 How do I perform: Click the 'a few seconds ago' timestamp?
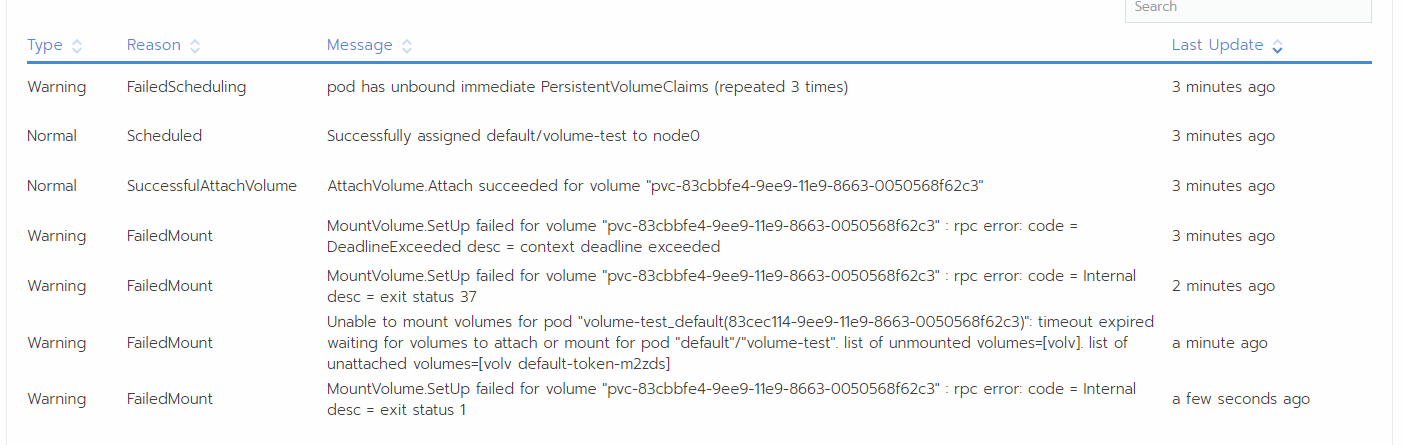(1240, 399)
